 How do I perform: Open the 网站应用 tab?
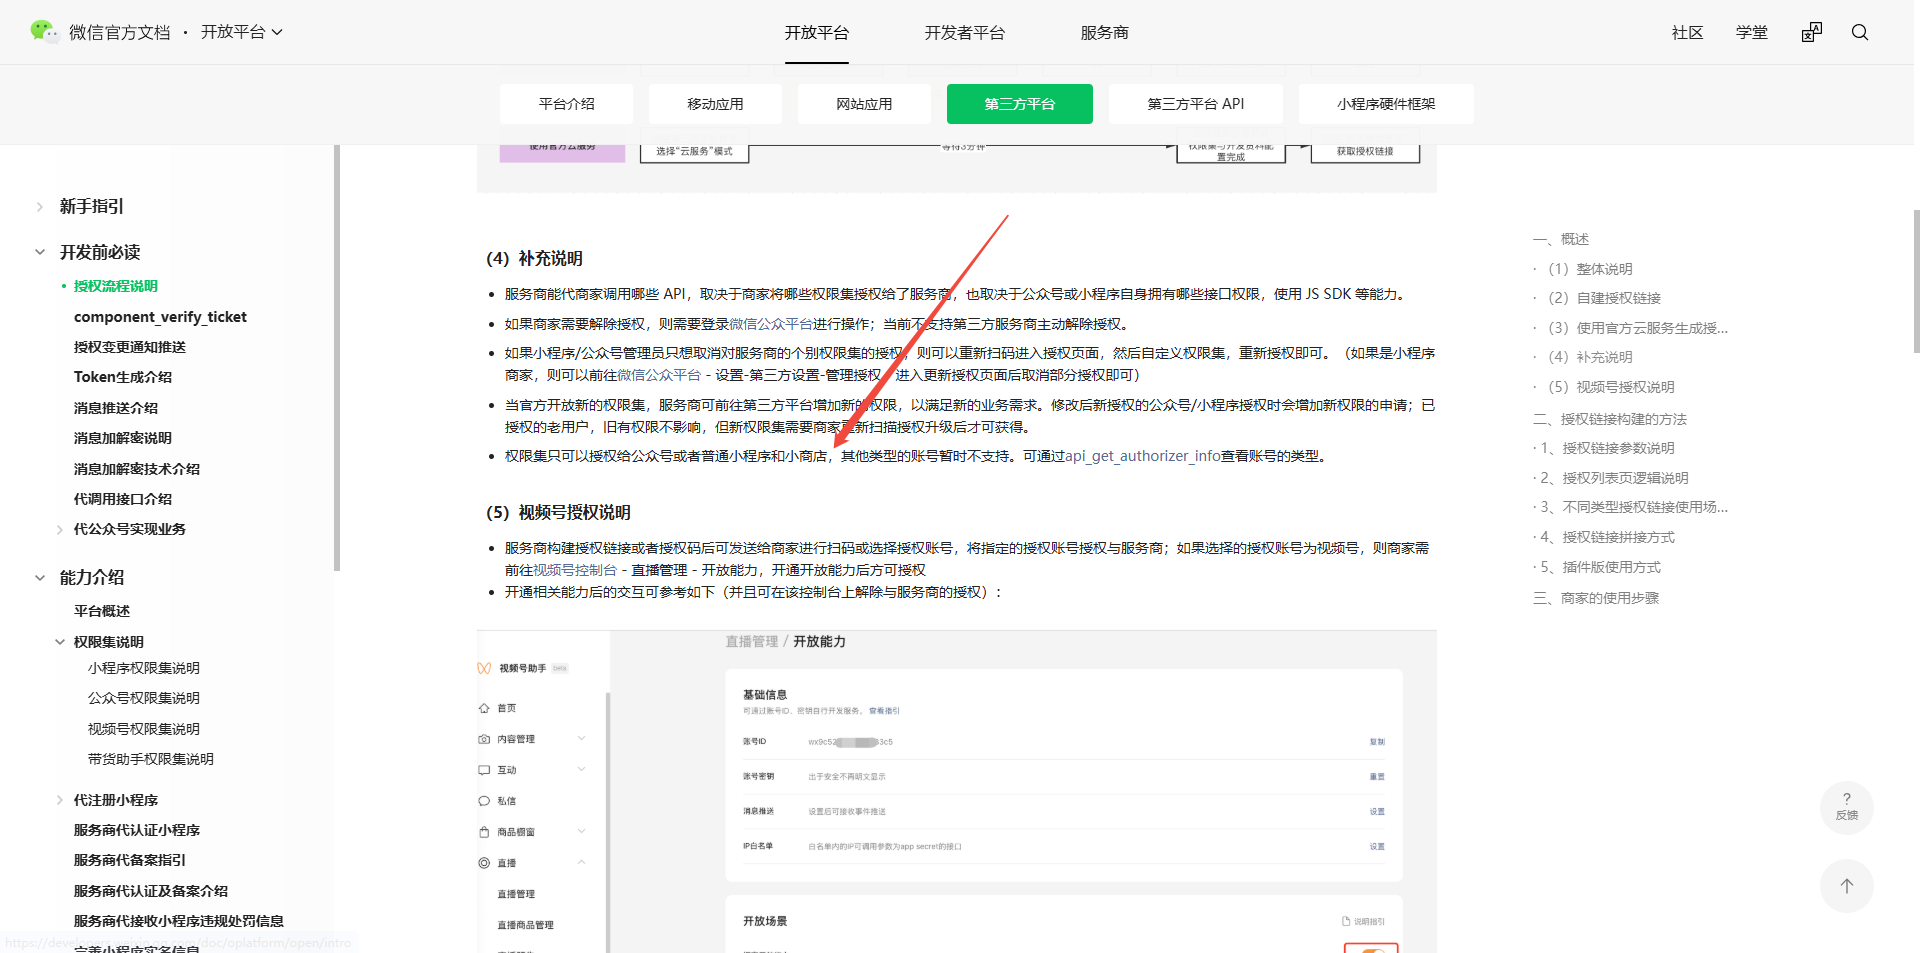pyautogui.click(x=864, y=104)
